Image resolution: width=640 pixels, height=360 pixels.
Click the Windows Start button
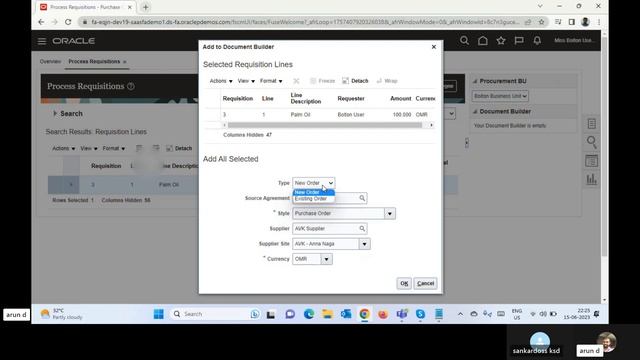point(158,314)
